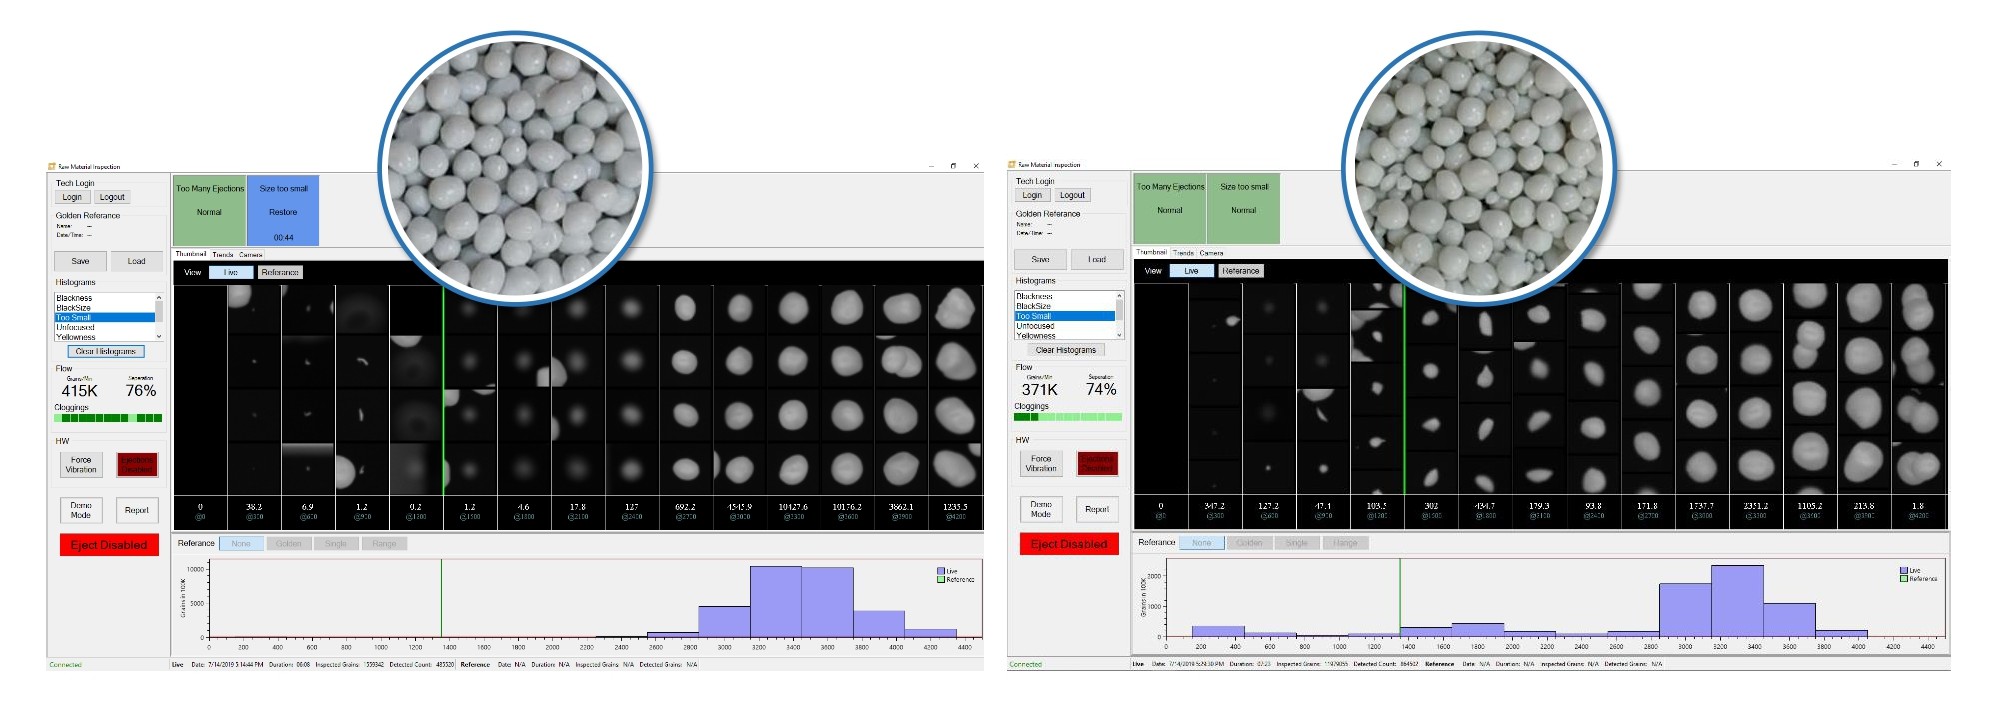Click the app icon in the left window's title bar
Viewport: 2000px width, 723px height.
coord(52,166)
